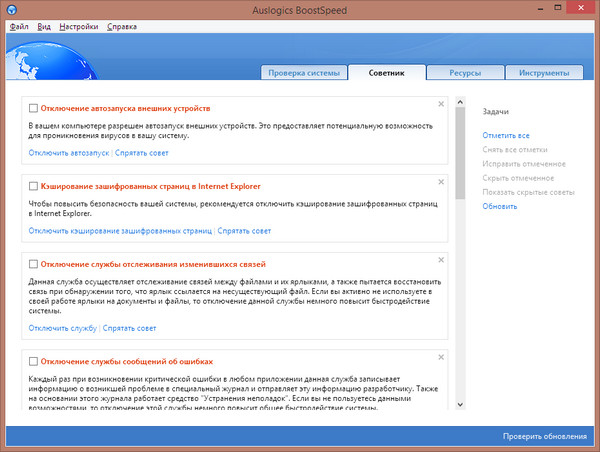Close the error reporting service advice card
The width and height of the screenshot is (600, 452).
[441, 358]
